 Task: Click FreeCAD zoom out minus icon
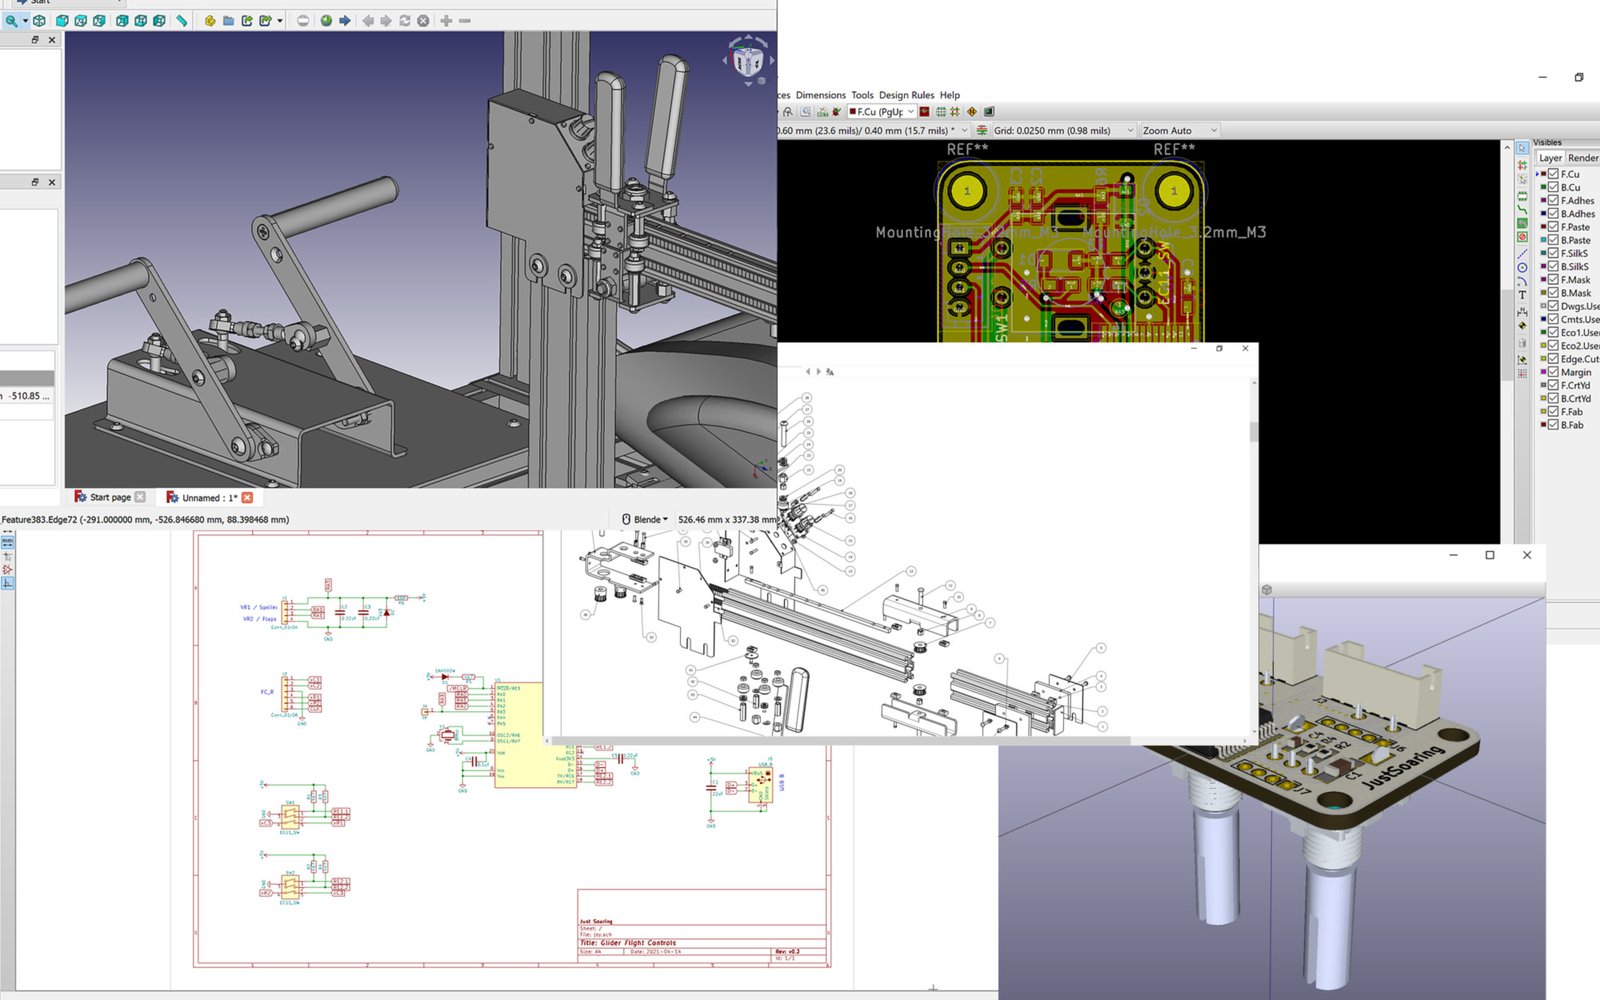click(x=465, y=20)
